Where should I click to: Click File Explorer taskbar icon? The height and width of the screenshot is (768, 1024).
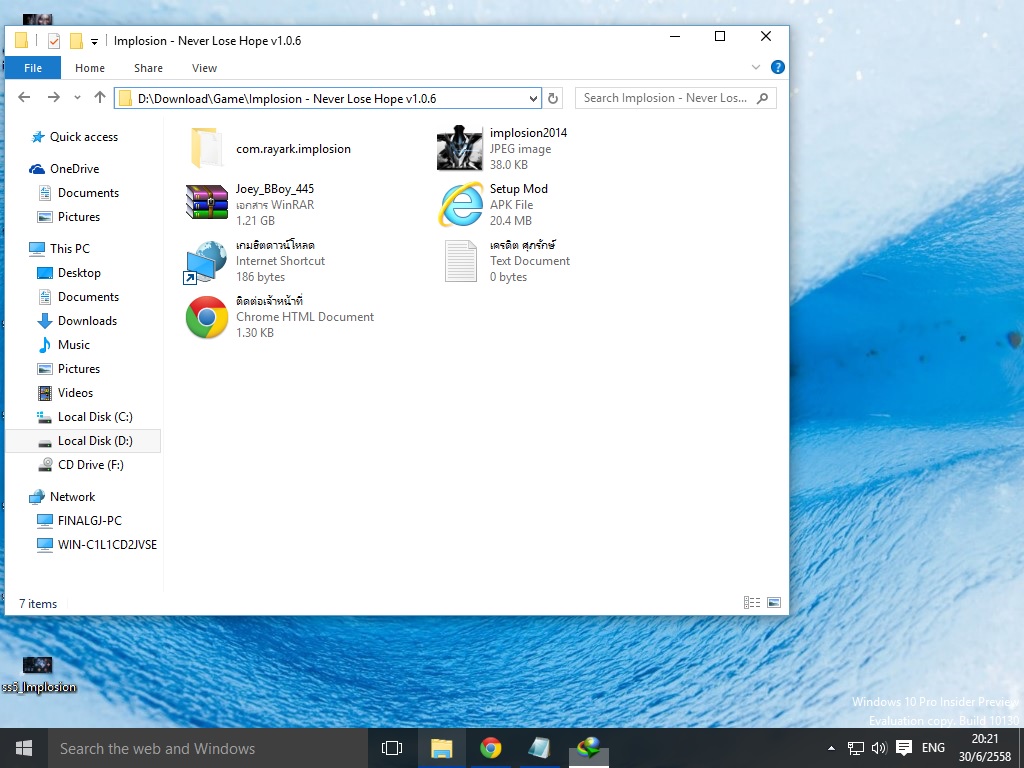click(441, 748)
